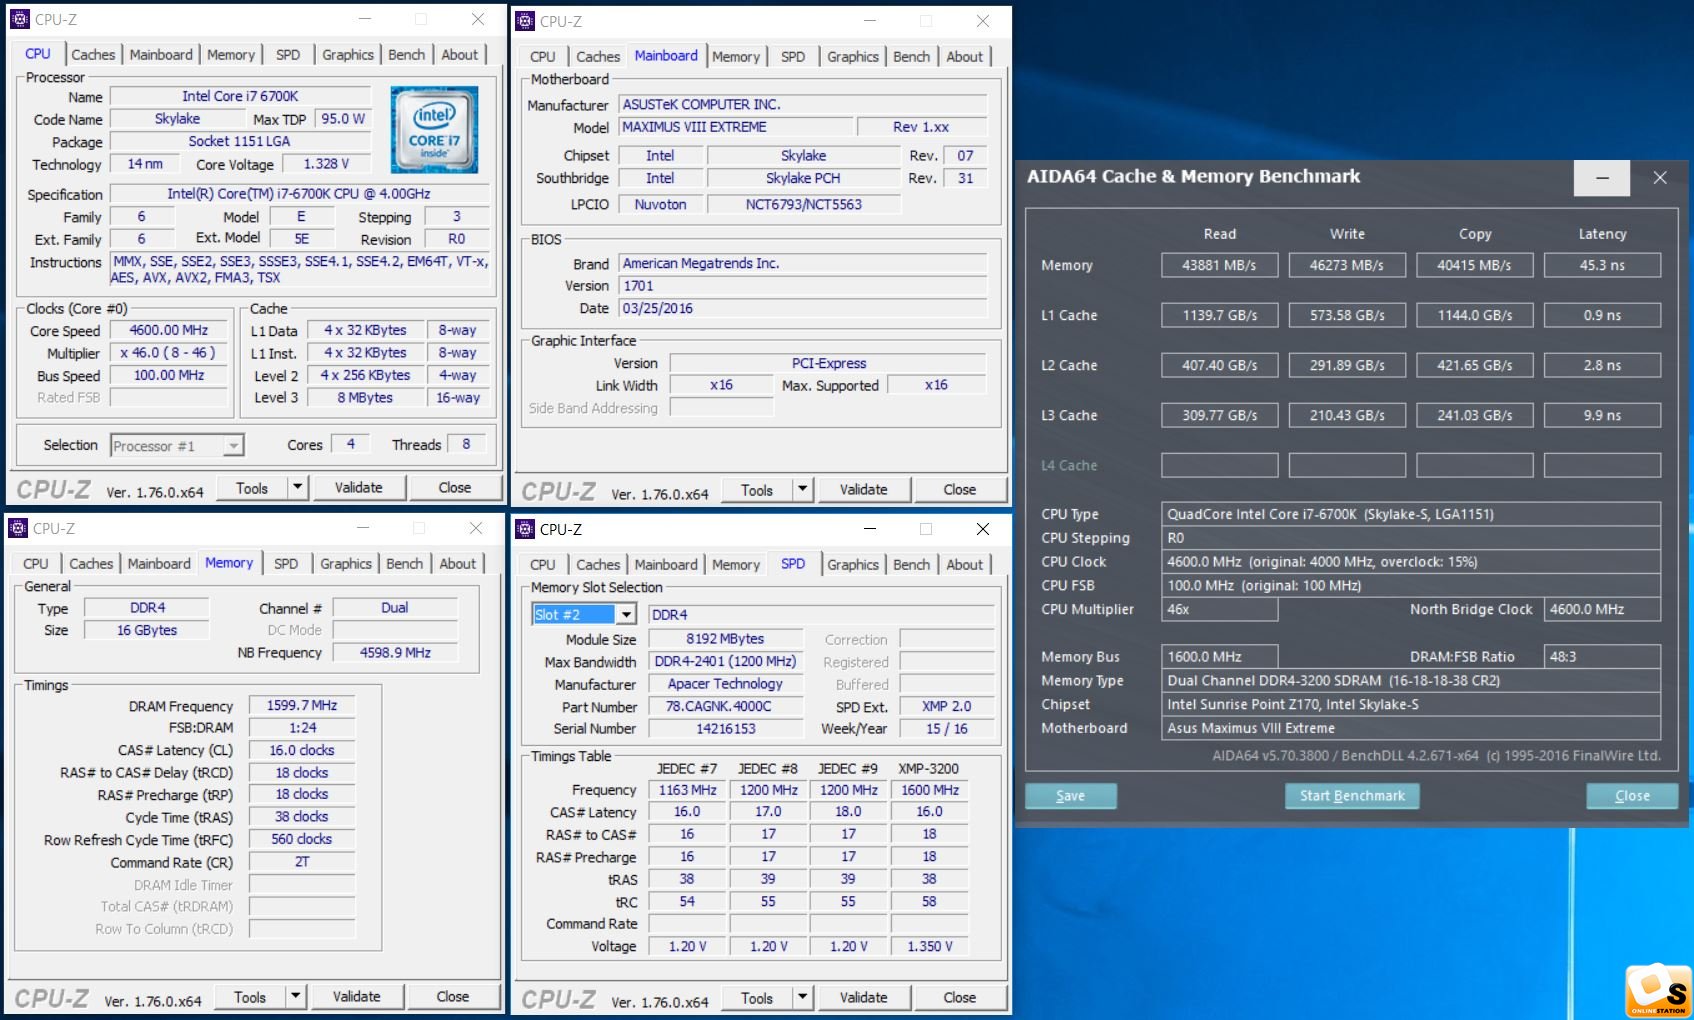This screenshot has width=1694, height=1020.
Task: Click Memory Read value 43881 MB/s
Action: pyautogui.click(x=1220, y=265)
